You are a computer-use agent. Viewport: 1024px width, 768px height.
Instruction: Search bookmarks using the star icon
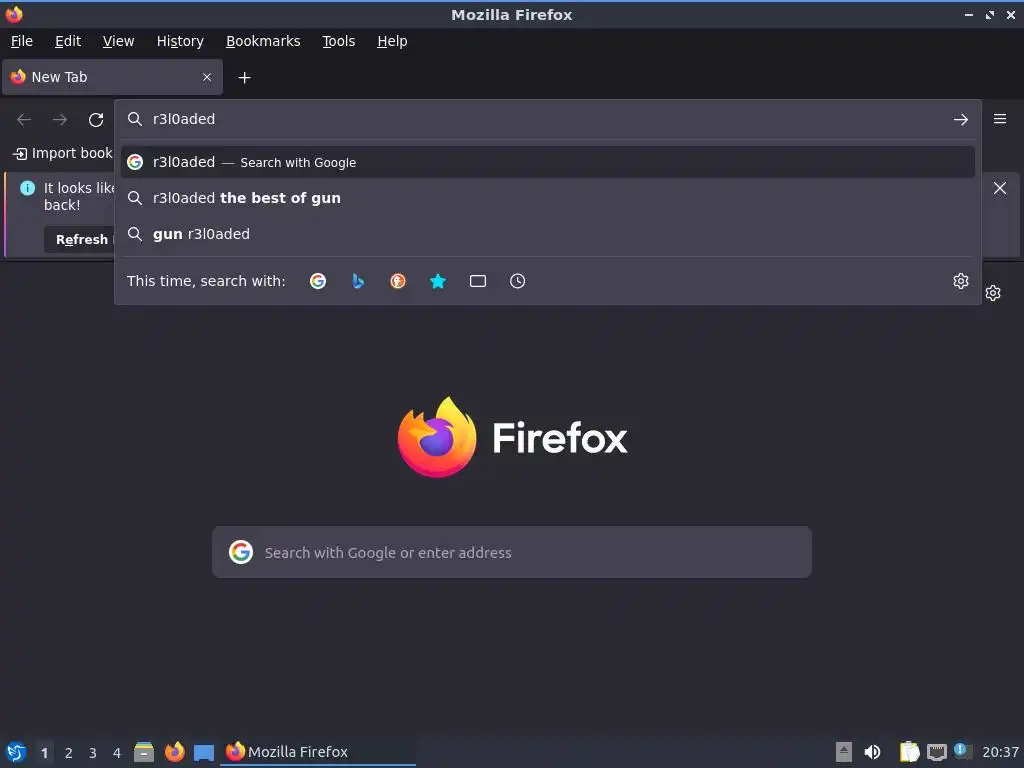pyautogui.click(x=438, y=281)
